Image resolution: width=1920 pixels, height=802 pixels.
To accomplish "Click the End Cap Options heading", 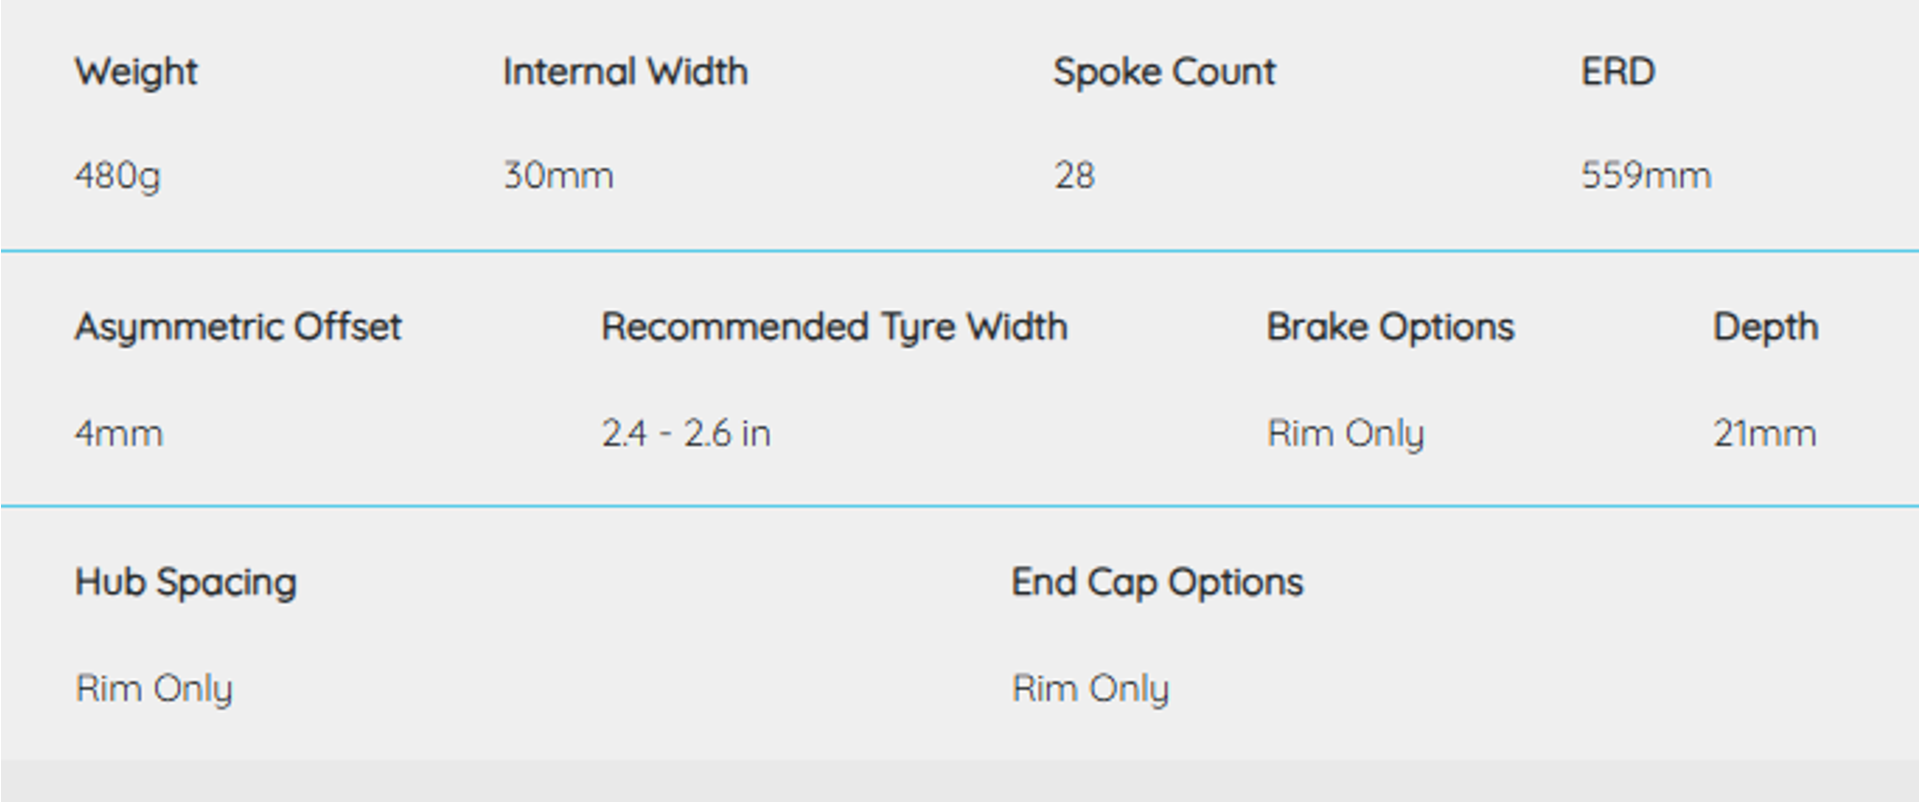I will pos(1157,583).
